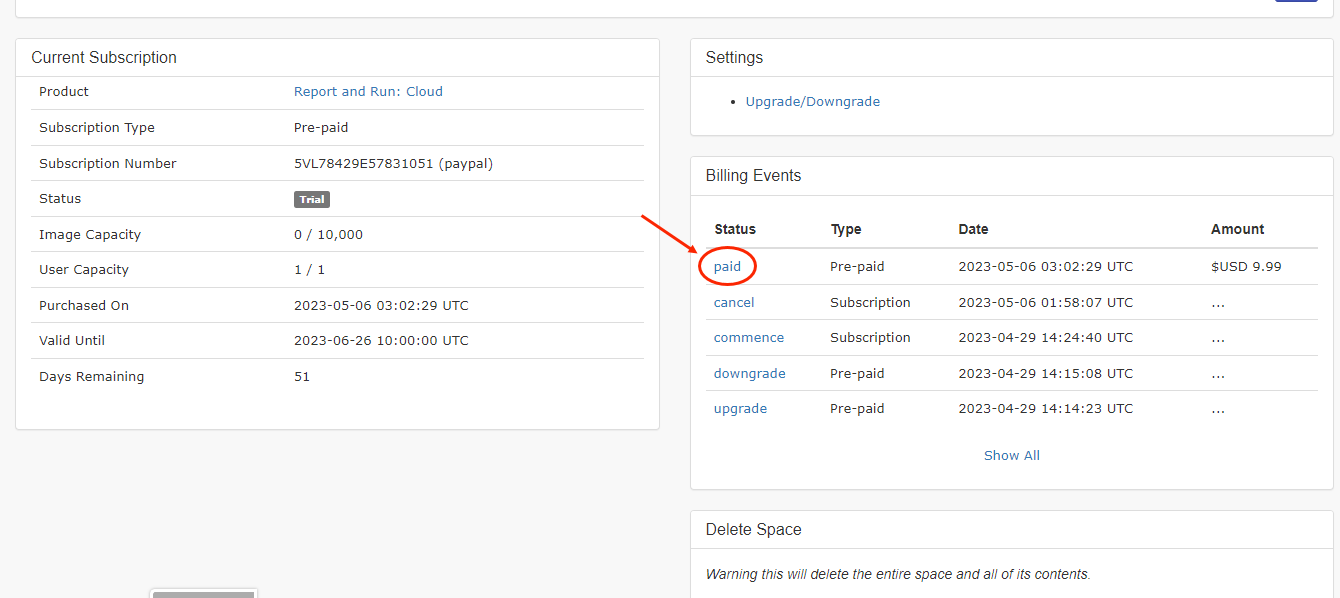
Task: Open the Upgrade/Downgrade settings link
Action: [812, 101]
